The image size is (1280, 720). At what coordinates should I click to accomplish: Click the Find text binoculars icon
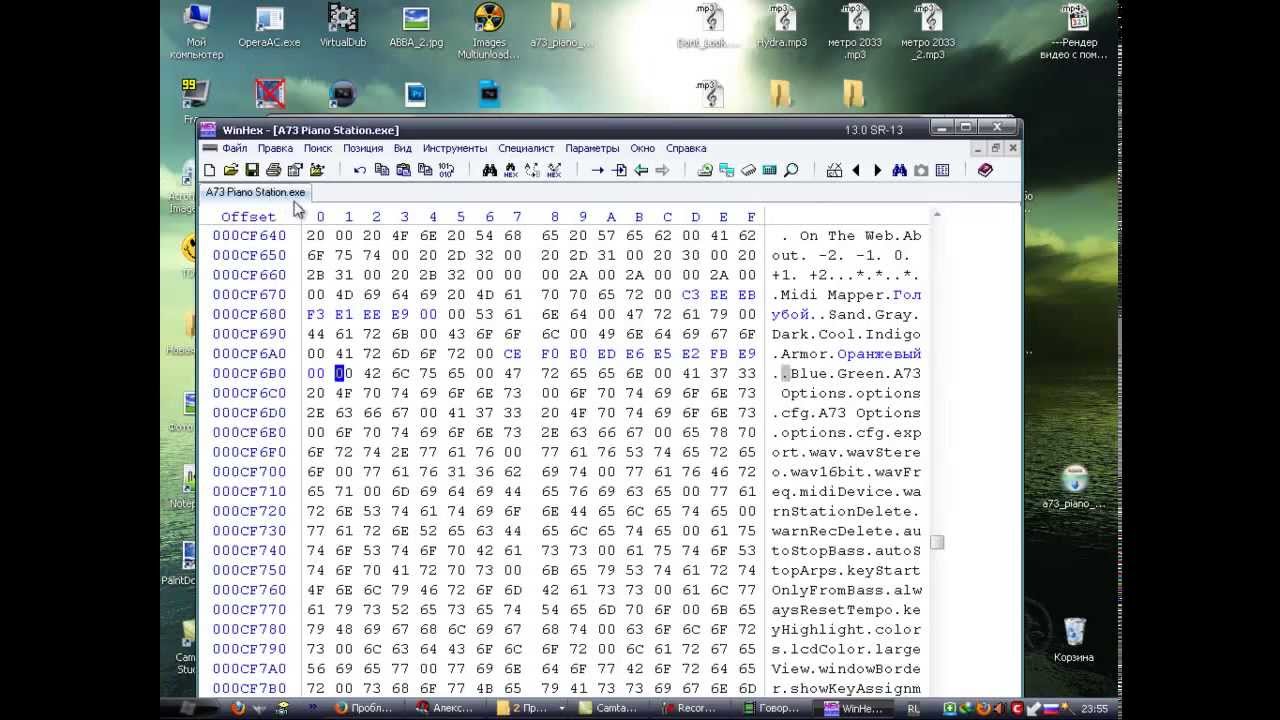[489, 170]
